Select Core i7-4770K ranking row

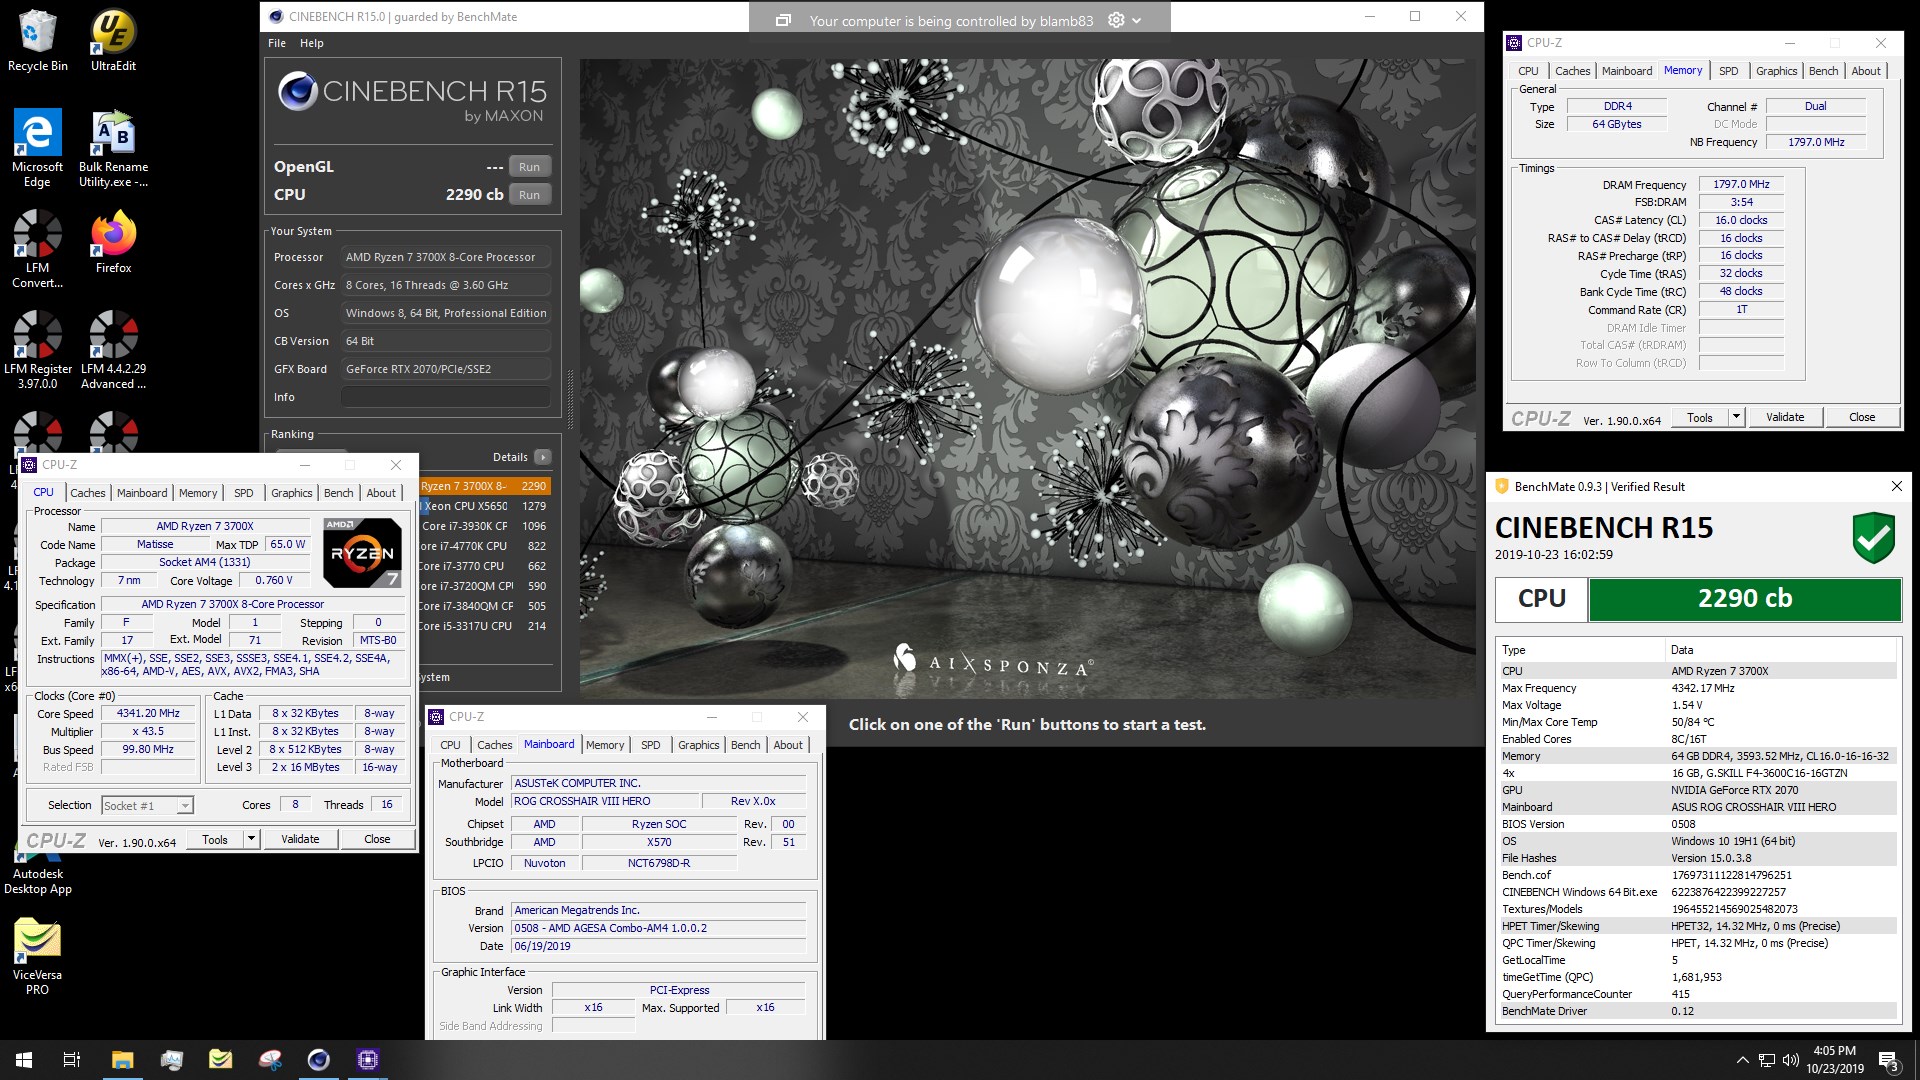484,546
